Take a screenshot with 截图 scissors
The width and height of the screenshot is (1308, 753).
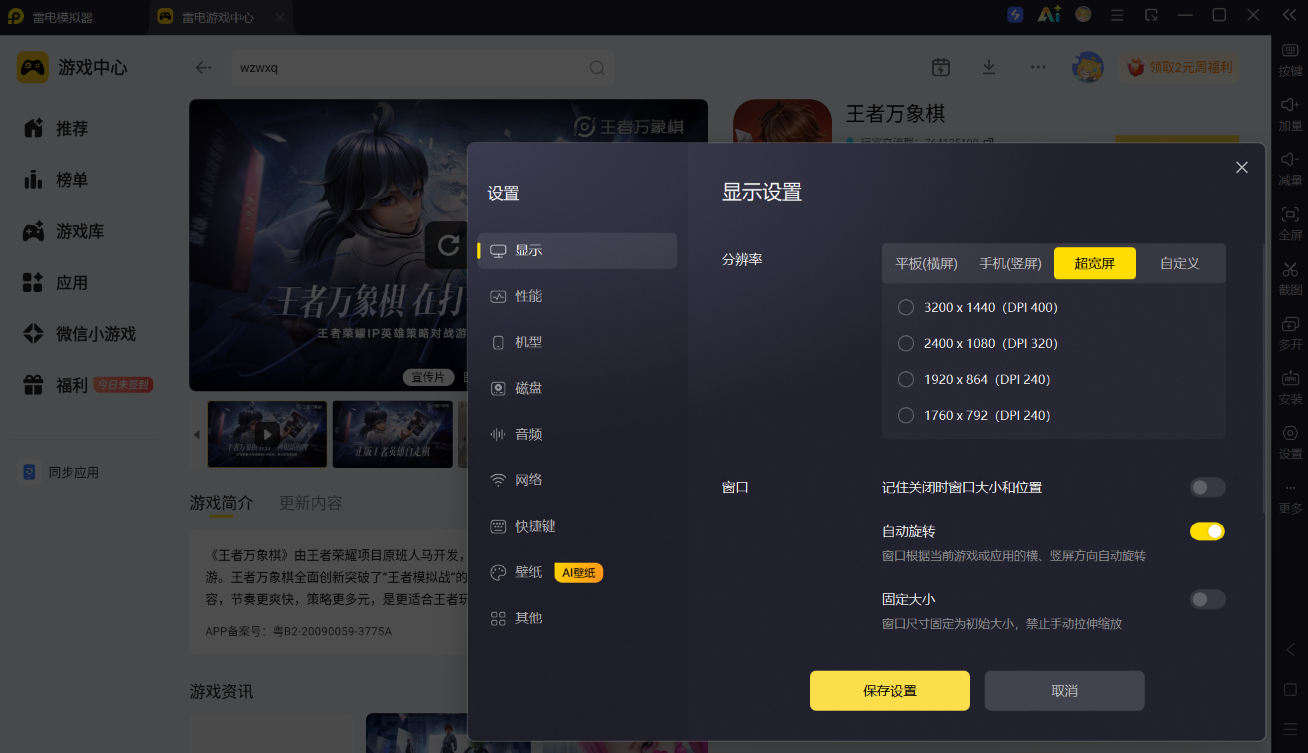[x=1290, y=278]
